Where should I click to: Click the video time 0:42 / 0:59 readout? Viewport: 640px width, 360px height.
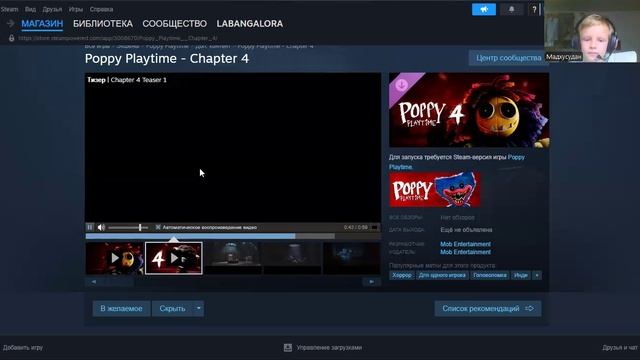click(x=356, y=227)
